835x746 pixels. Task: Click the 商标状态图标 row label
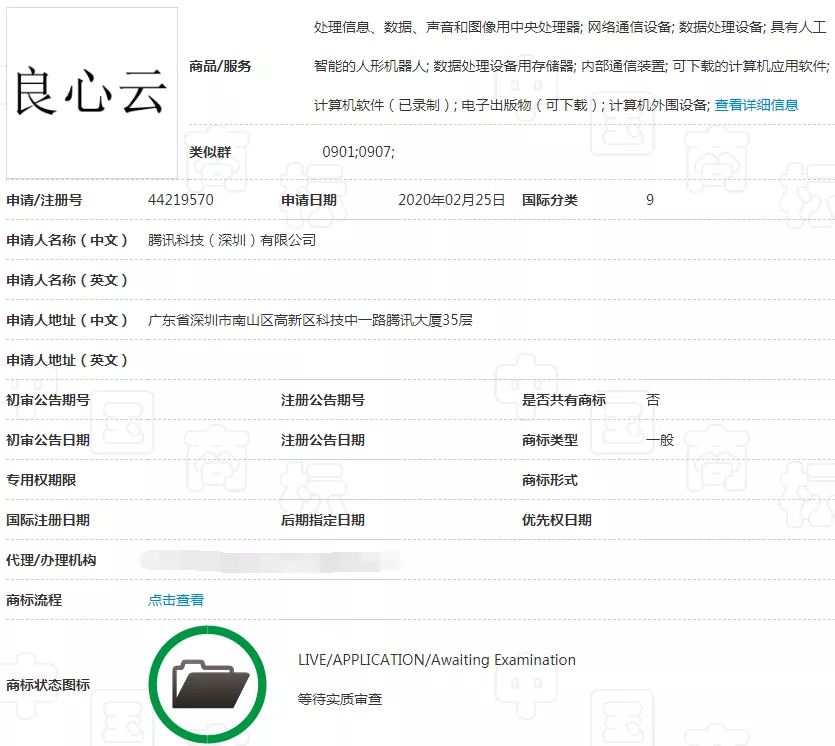coord(49,684)
